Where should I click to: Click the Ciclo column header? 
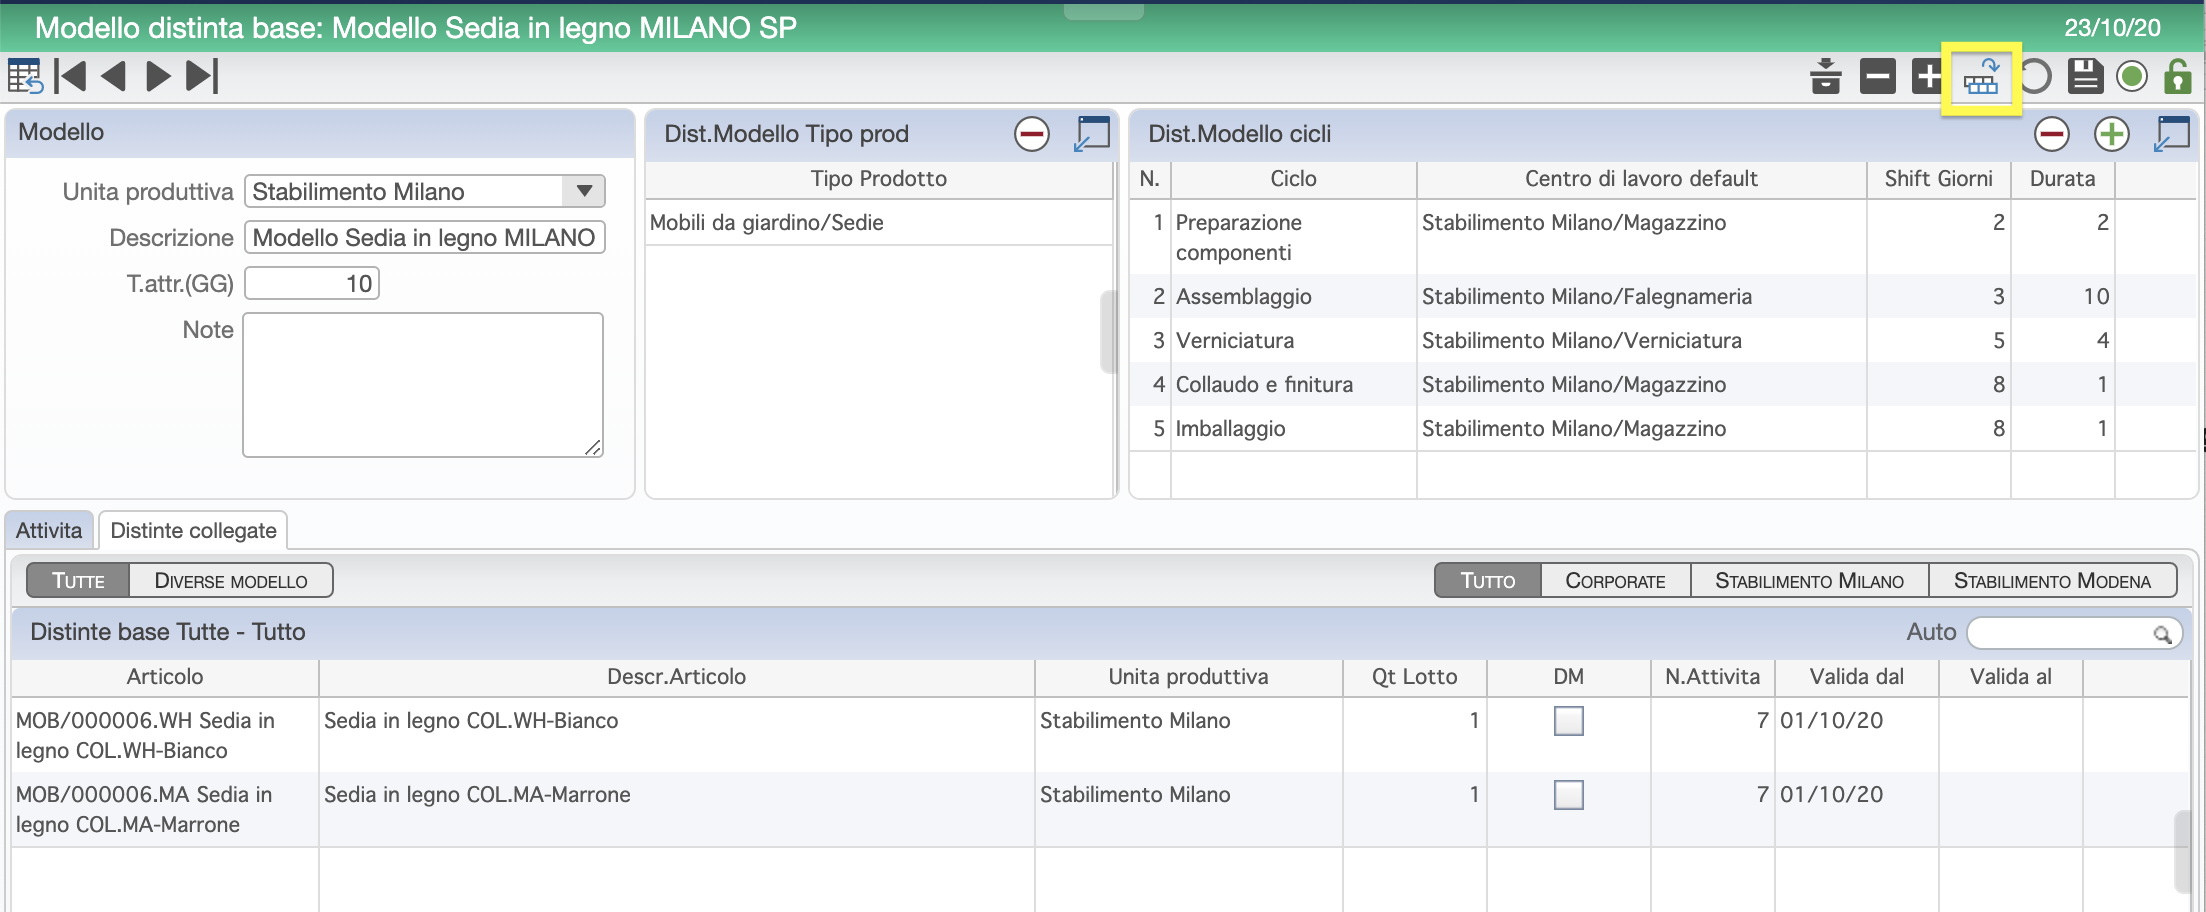pos(1293,179)
